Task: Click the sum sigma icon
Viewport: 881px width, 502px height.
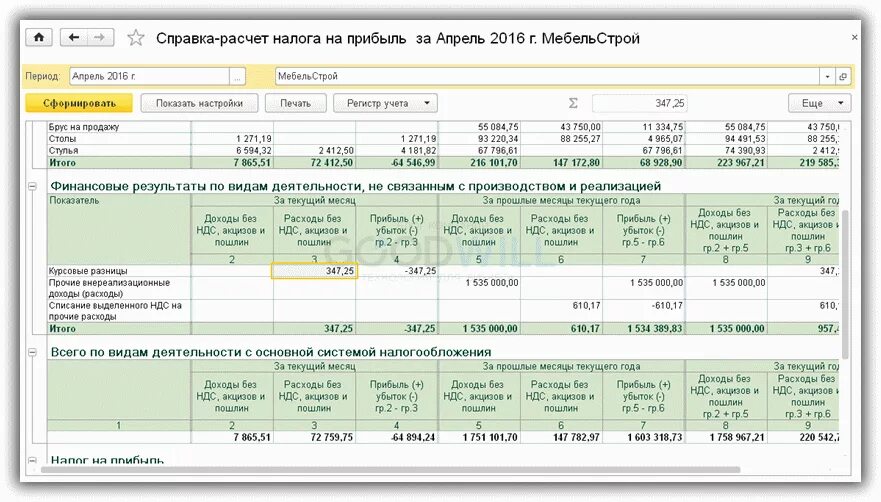Action: [x=573, y=103]
